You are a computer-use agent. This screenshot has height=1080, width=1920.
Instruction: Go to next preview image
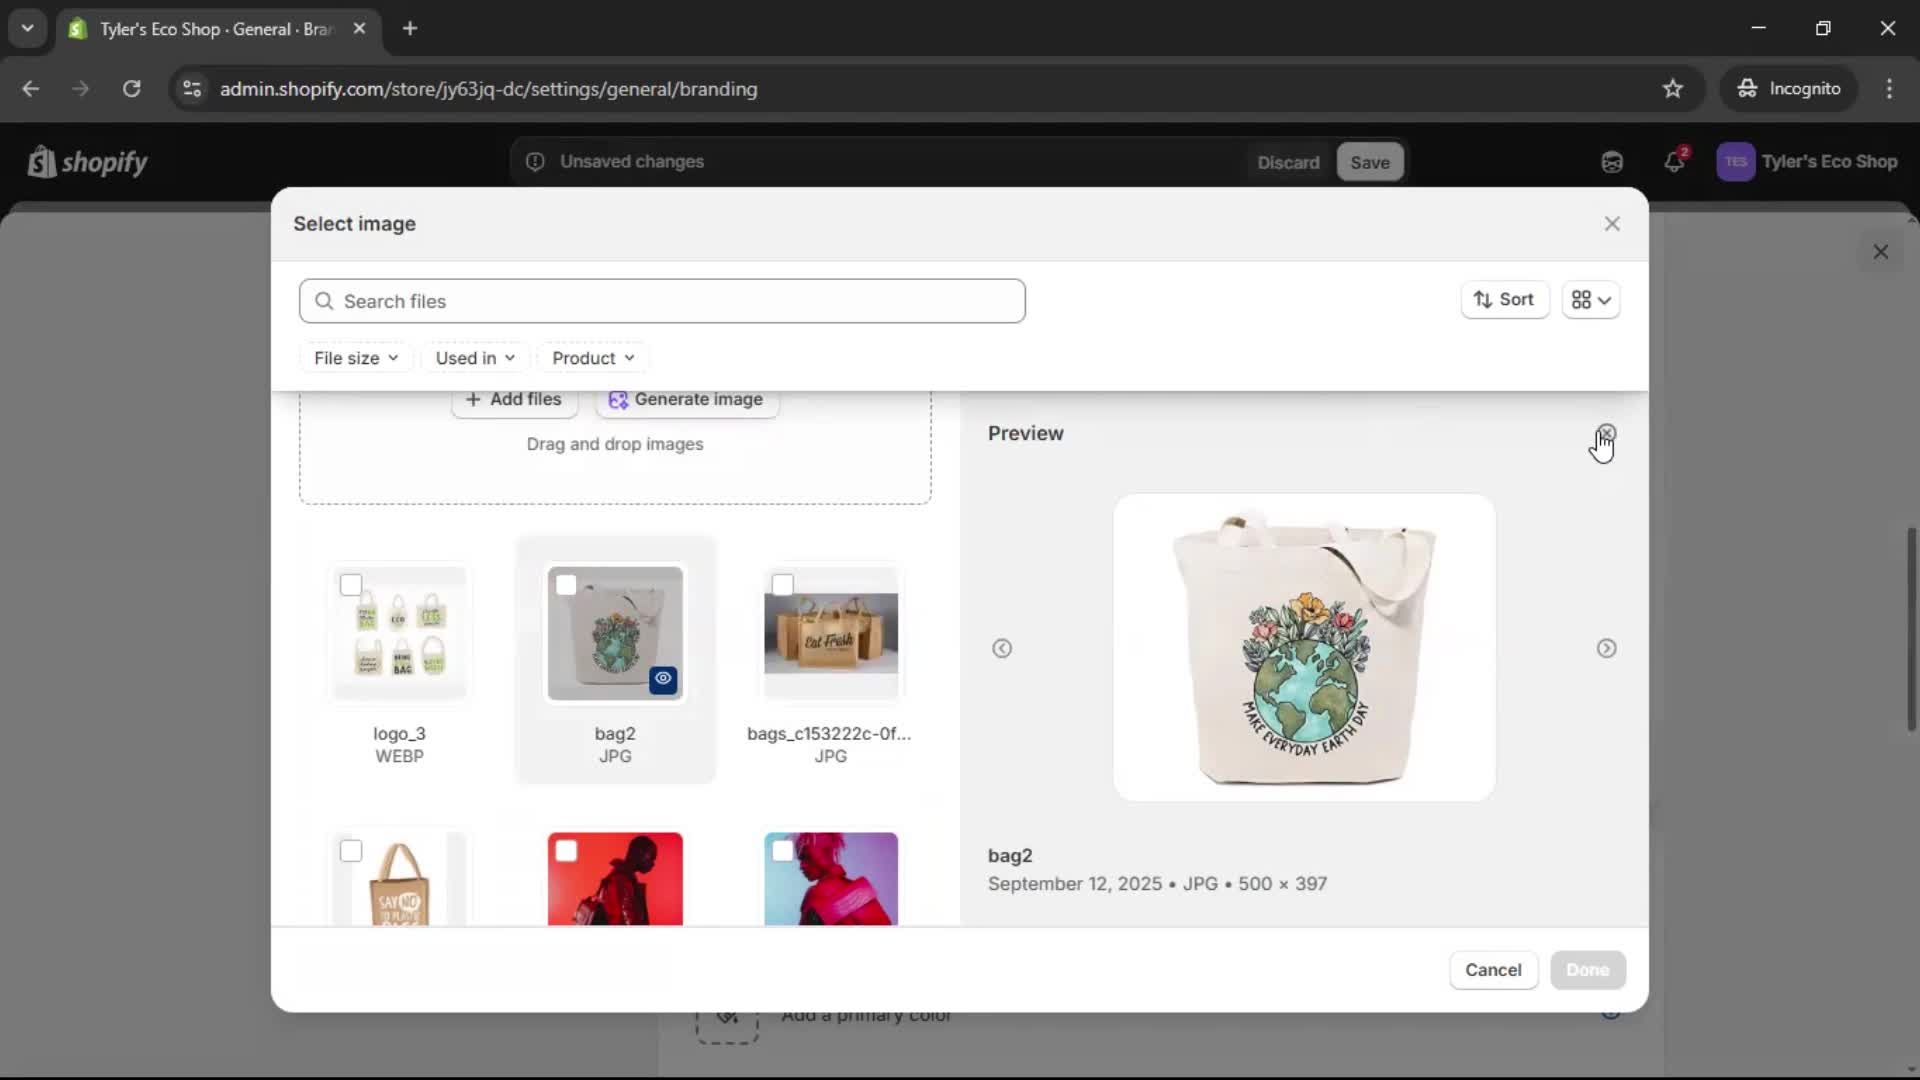pos(1606,648)
